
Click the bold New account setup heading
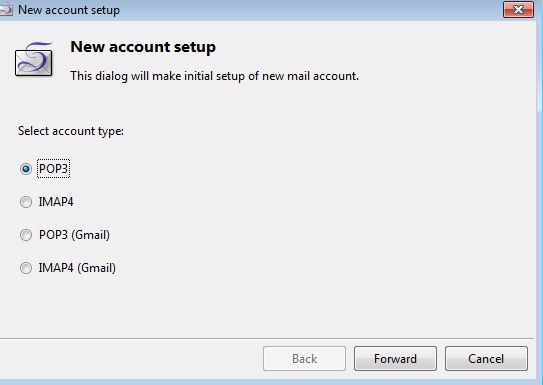point(143,47)
